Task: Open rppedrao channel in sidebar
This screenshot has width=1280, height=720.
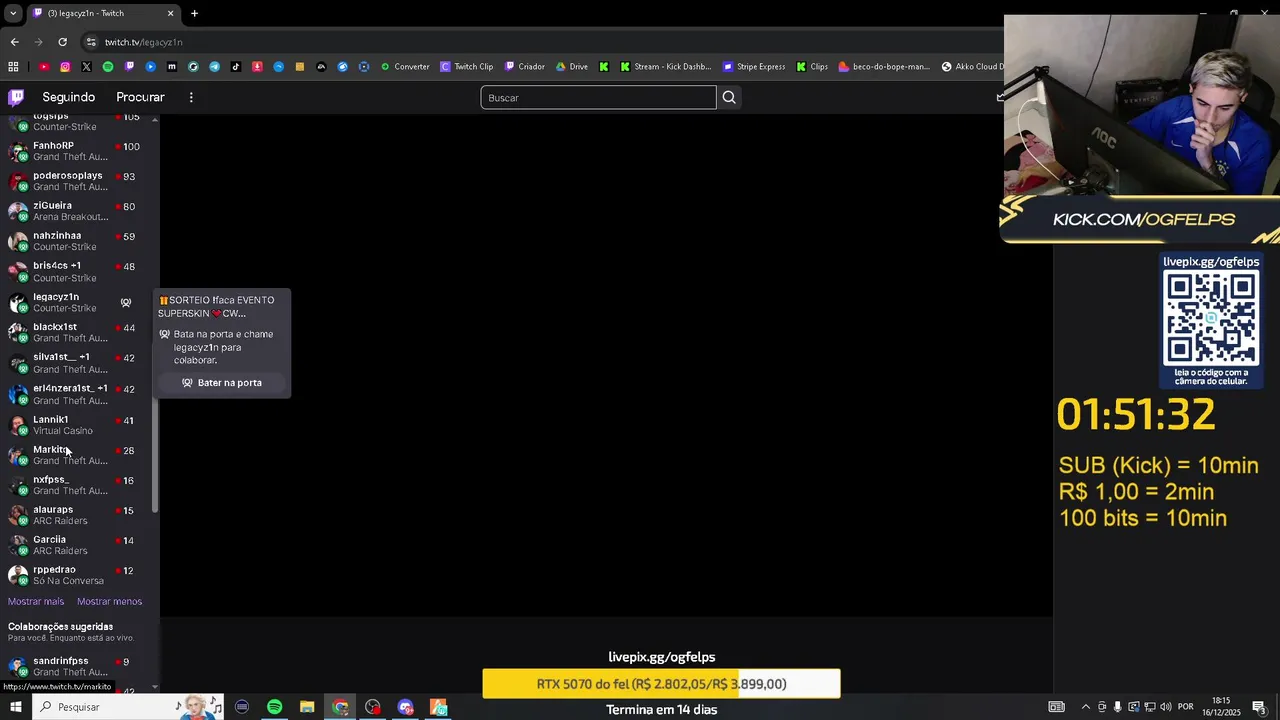Action: [78, 575]
